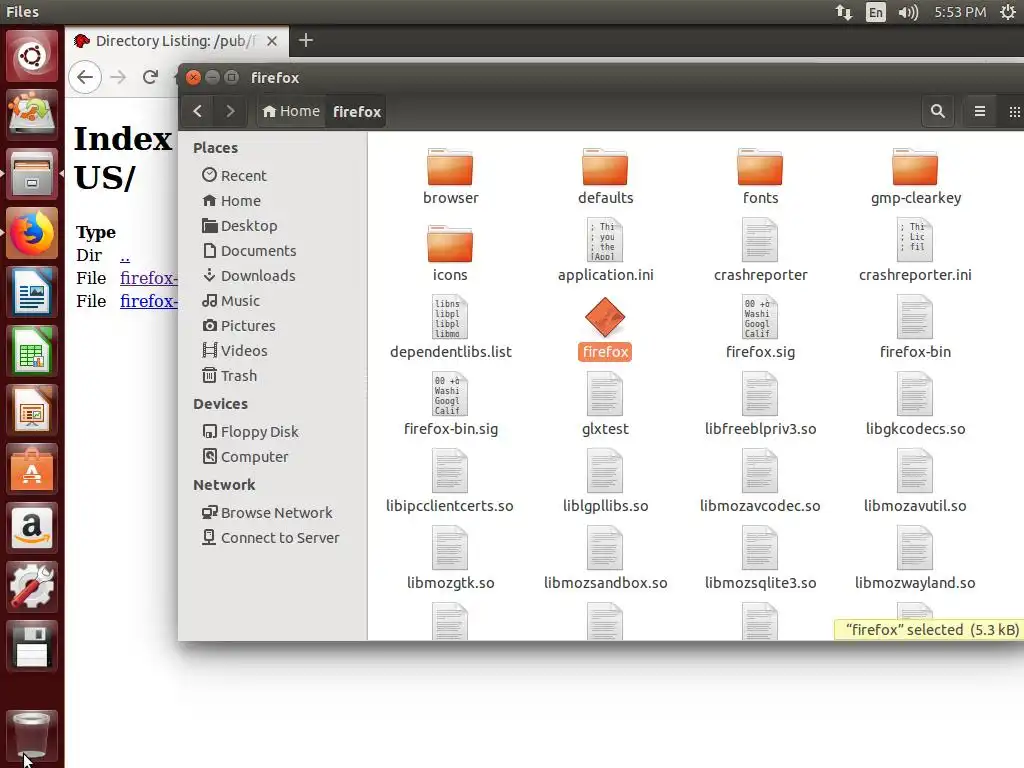Go forward in Files window
Screen dimensions: 1024x768
coord(230,111)
